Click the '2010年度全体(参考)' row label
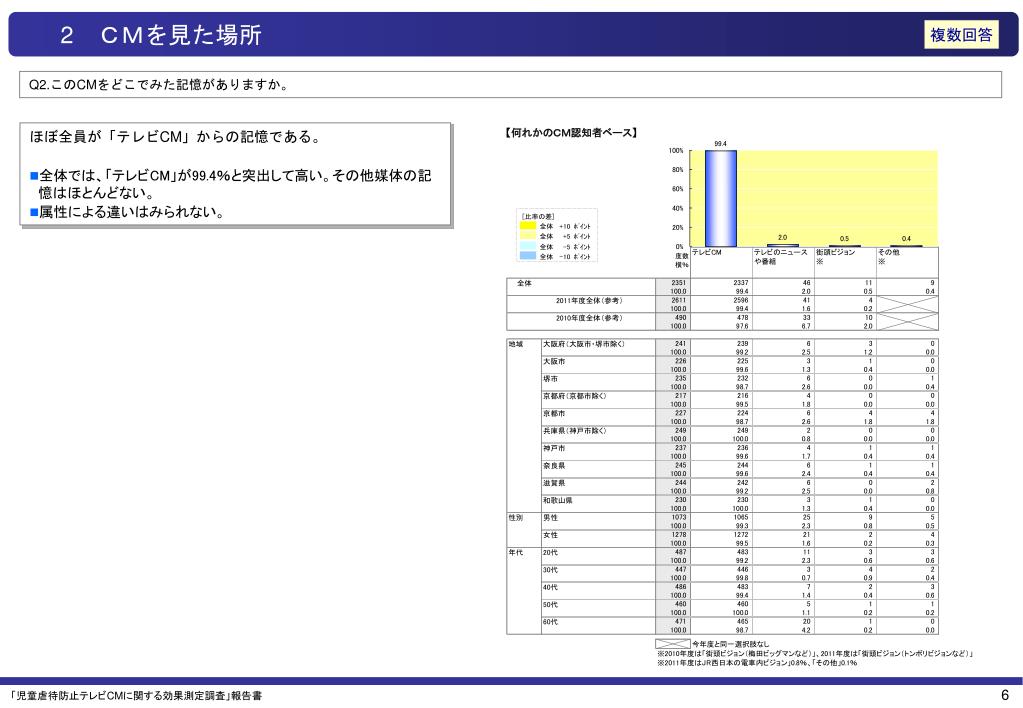The height and width of the screenshot is (708, 1023). coord(589,318)
